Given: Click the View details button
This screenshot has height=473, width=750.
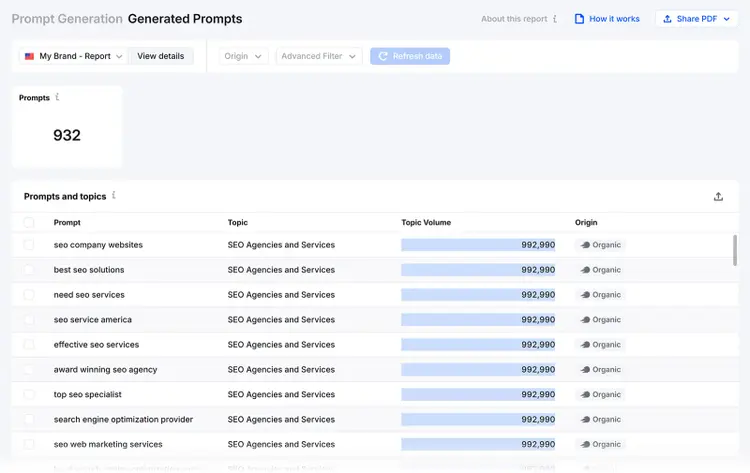Looking at the screenshot, I should 161,56.
